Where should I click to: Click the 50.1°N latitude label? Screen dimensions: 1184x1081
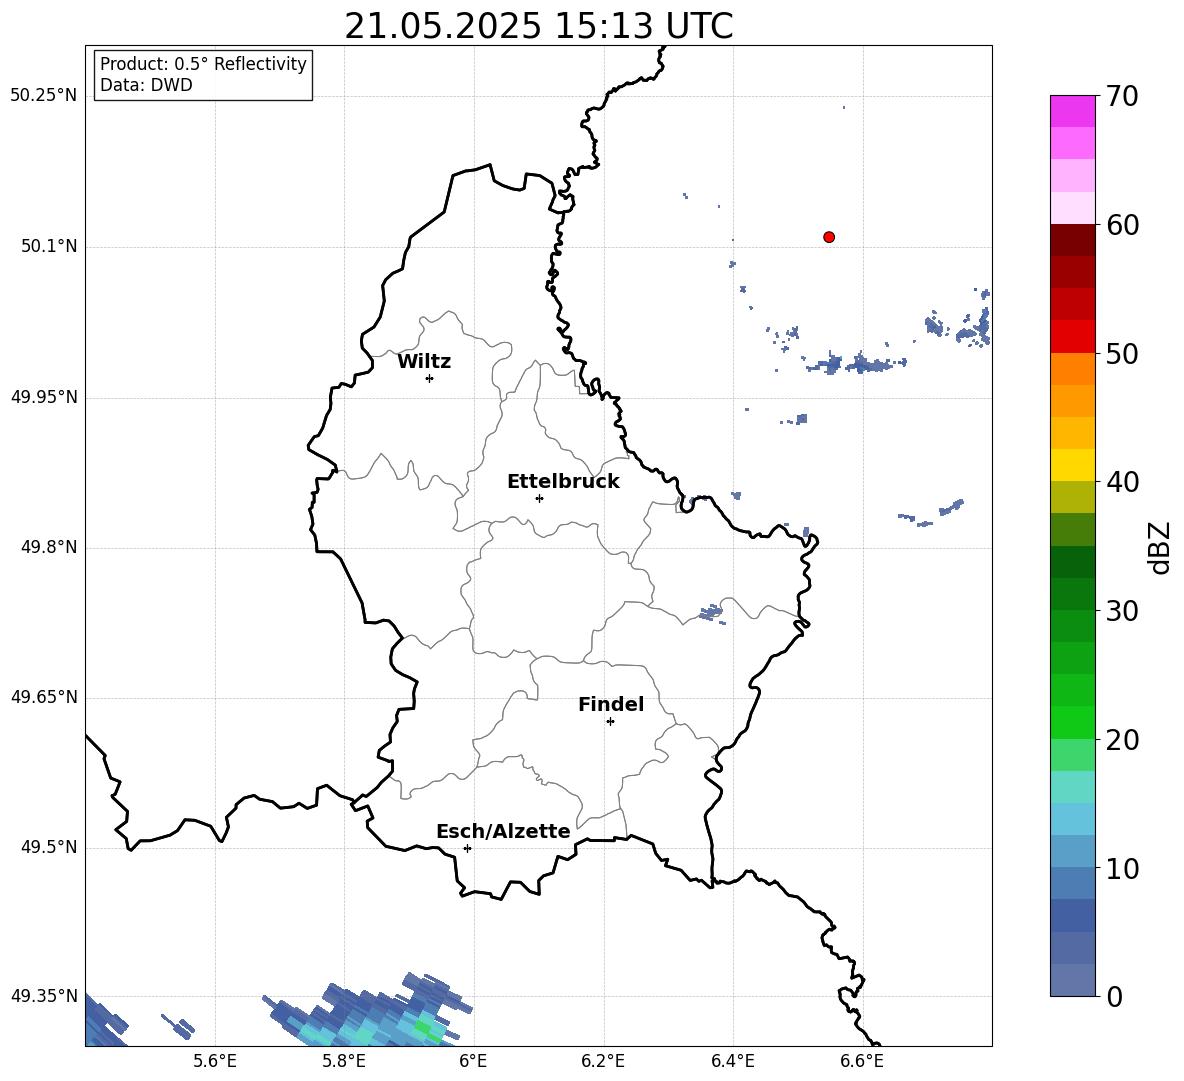49,247
